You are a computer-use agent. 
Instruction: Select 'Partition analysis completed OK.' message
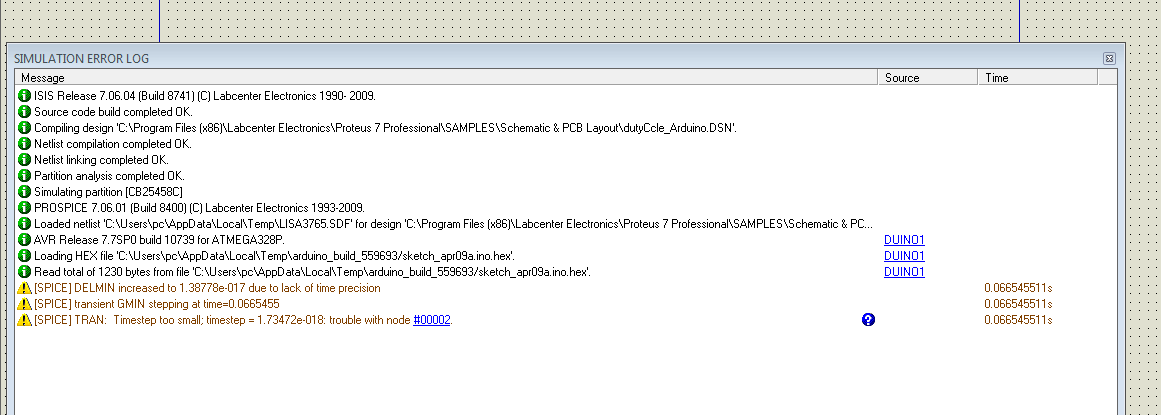click(x=110, y=176)
